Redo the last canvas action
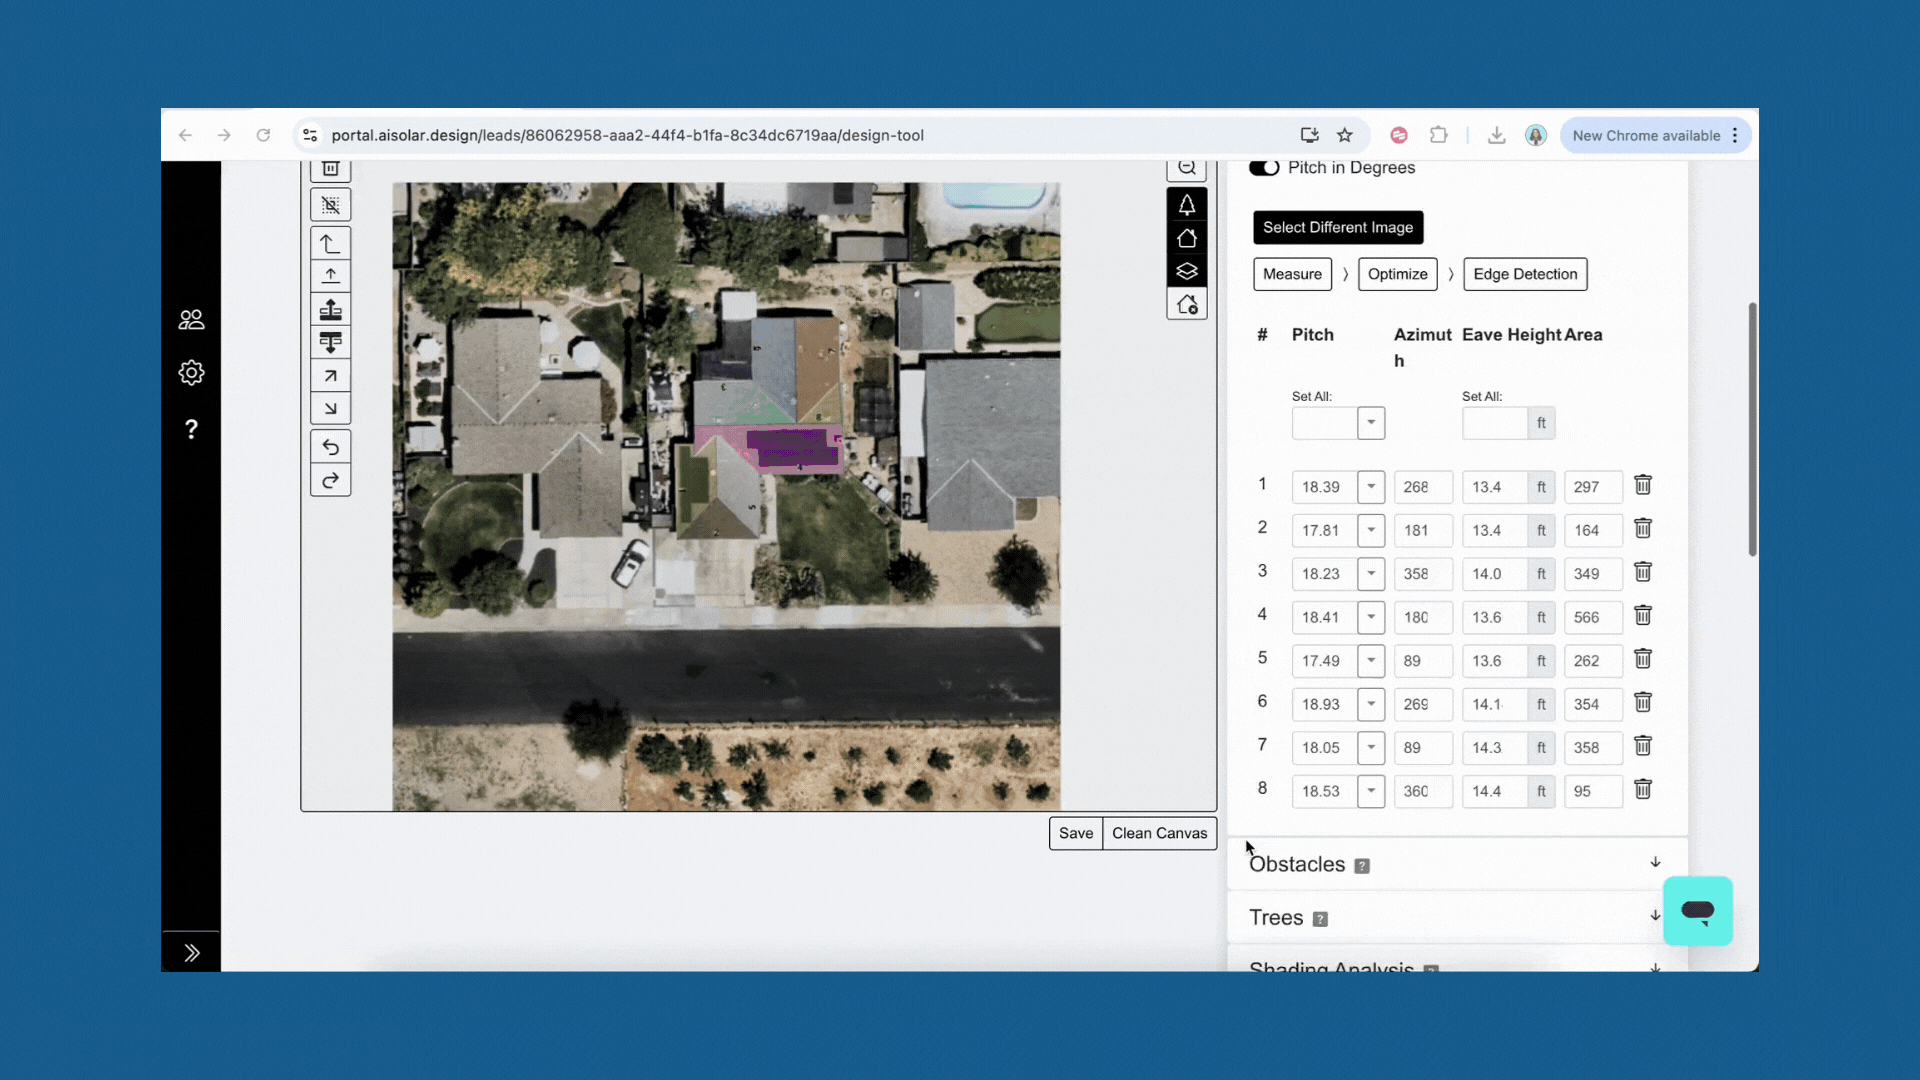The width and height of the screenshot is (1920, 1080). [x=331, y=480]
